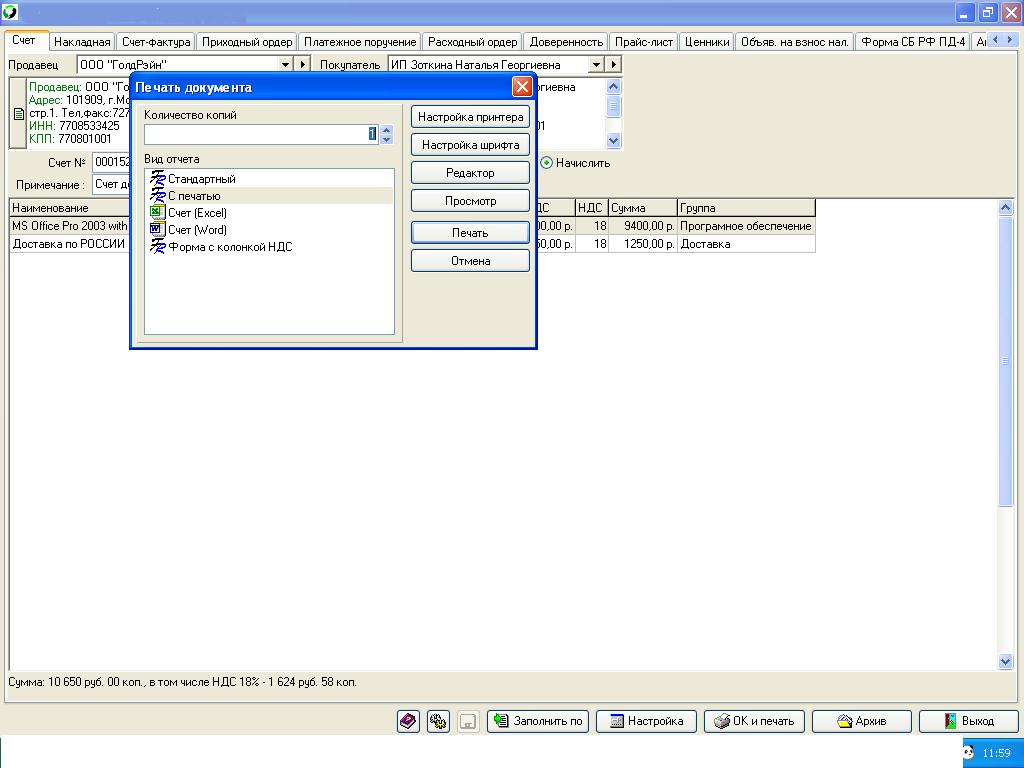Open the Приходный ордер tab

pyautogui.click(x=247, y=42)
